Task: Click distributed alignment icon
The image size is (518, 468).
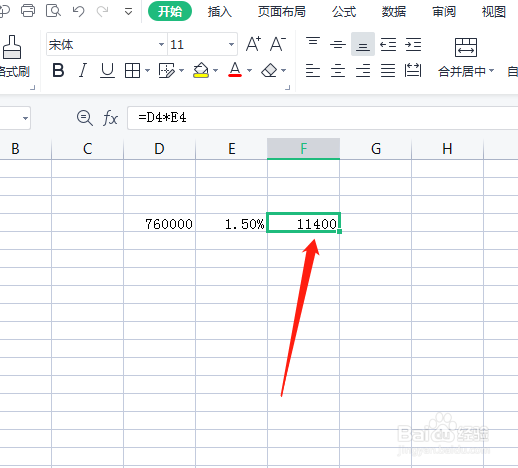Action: pos(413,70)
